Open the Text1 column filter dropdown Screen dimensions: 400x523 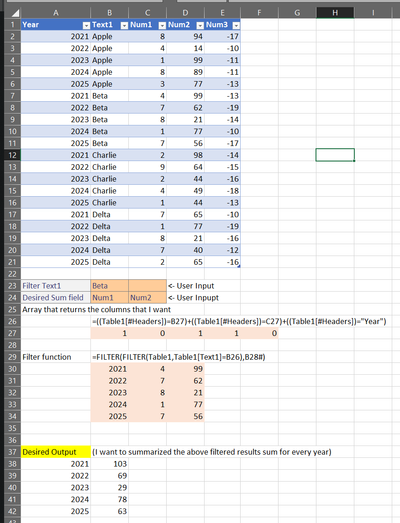tap(124, 25)
